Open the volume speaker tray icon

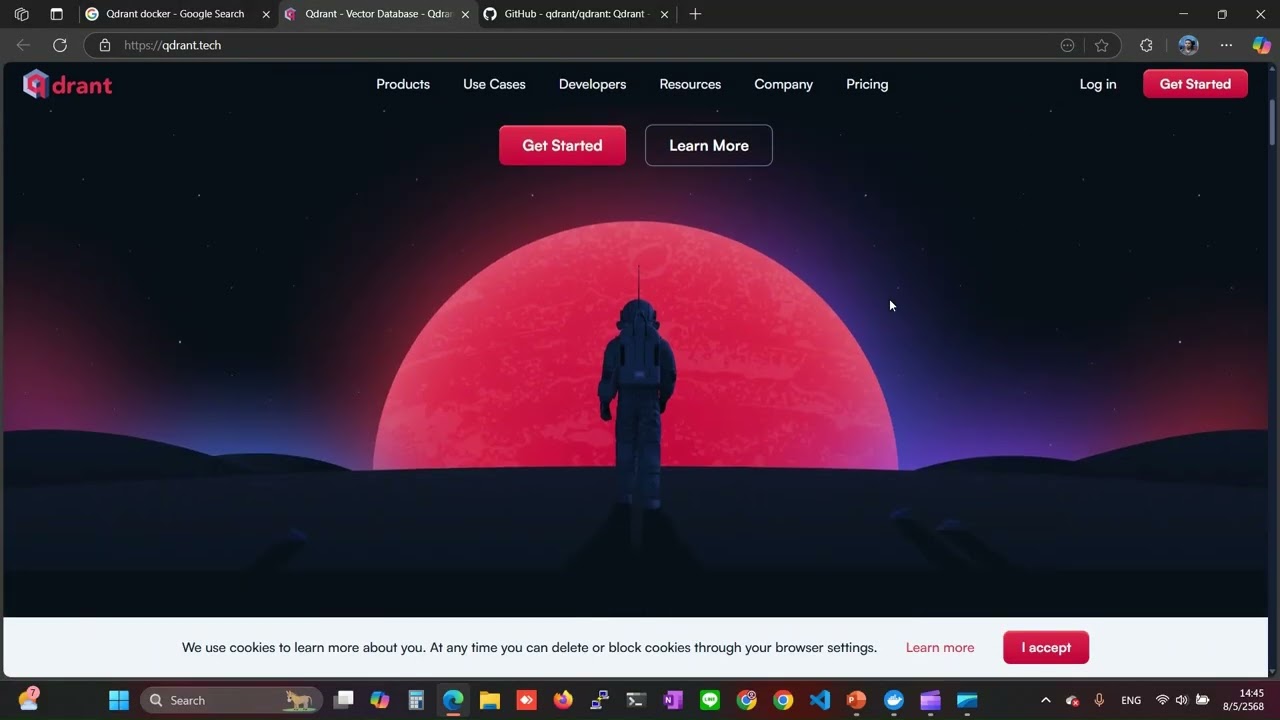(x=1182, y=700)
